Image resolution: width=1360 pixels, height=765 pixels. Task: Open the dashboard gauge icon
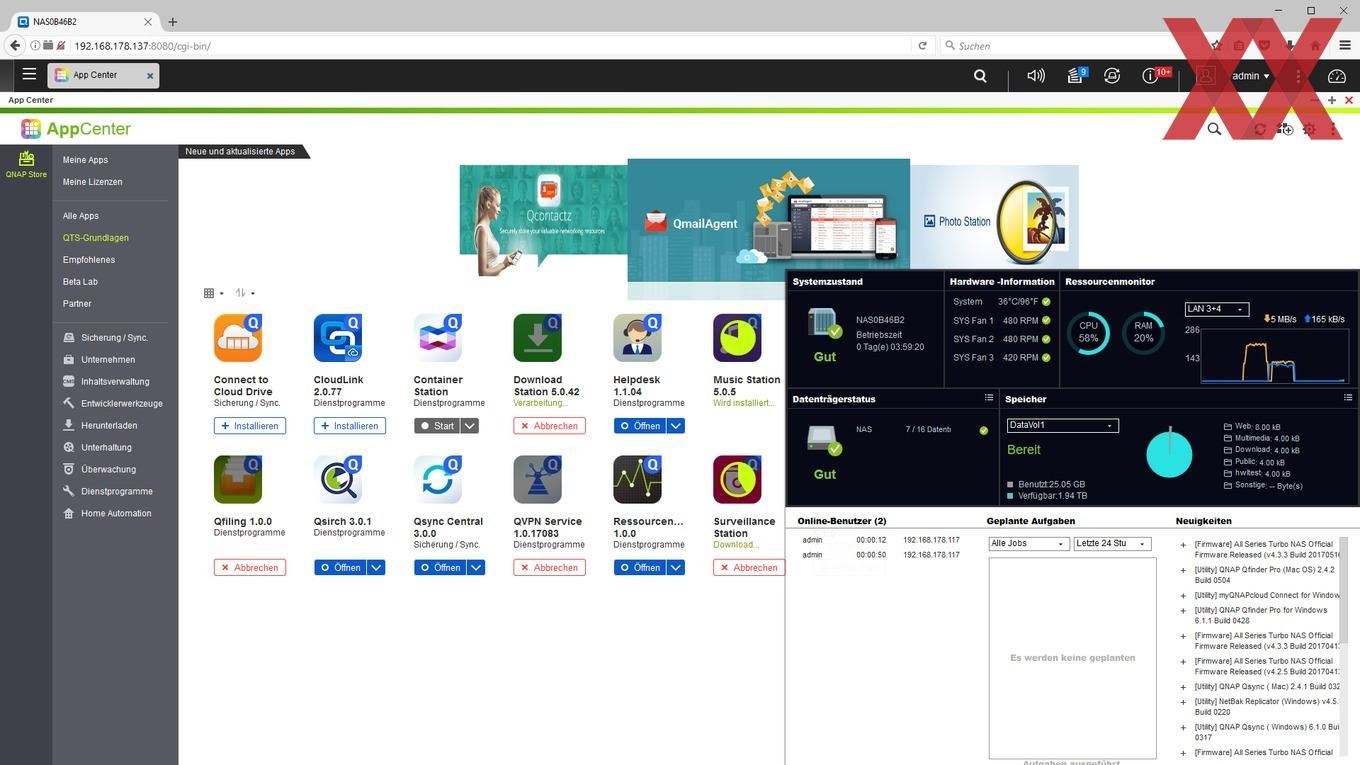(x=1337, y=75)
